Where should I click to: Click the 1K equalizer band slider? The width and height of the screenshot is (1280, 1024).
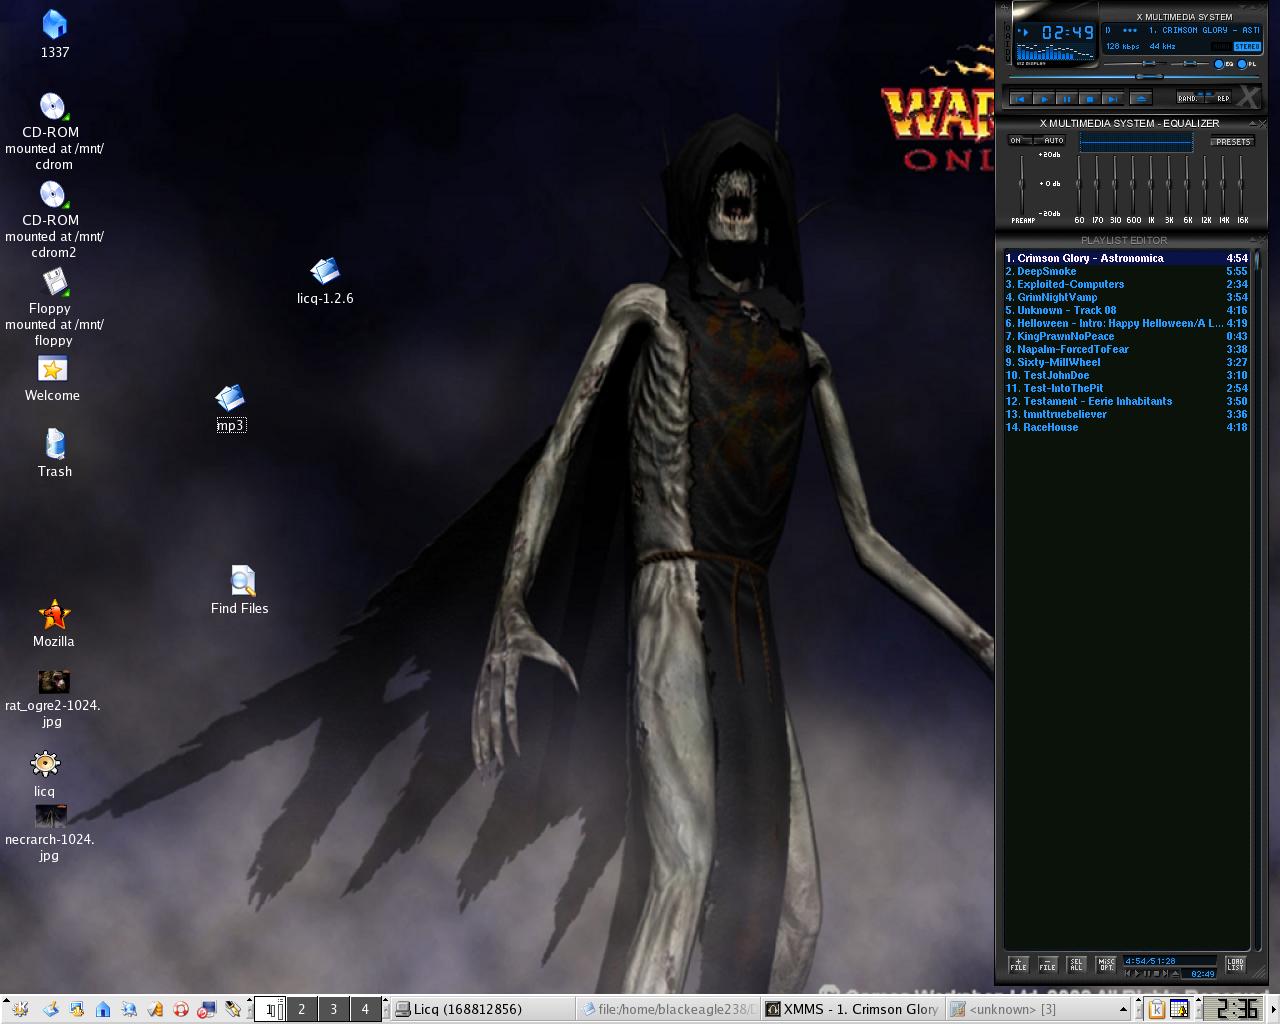[1150, 184]
